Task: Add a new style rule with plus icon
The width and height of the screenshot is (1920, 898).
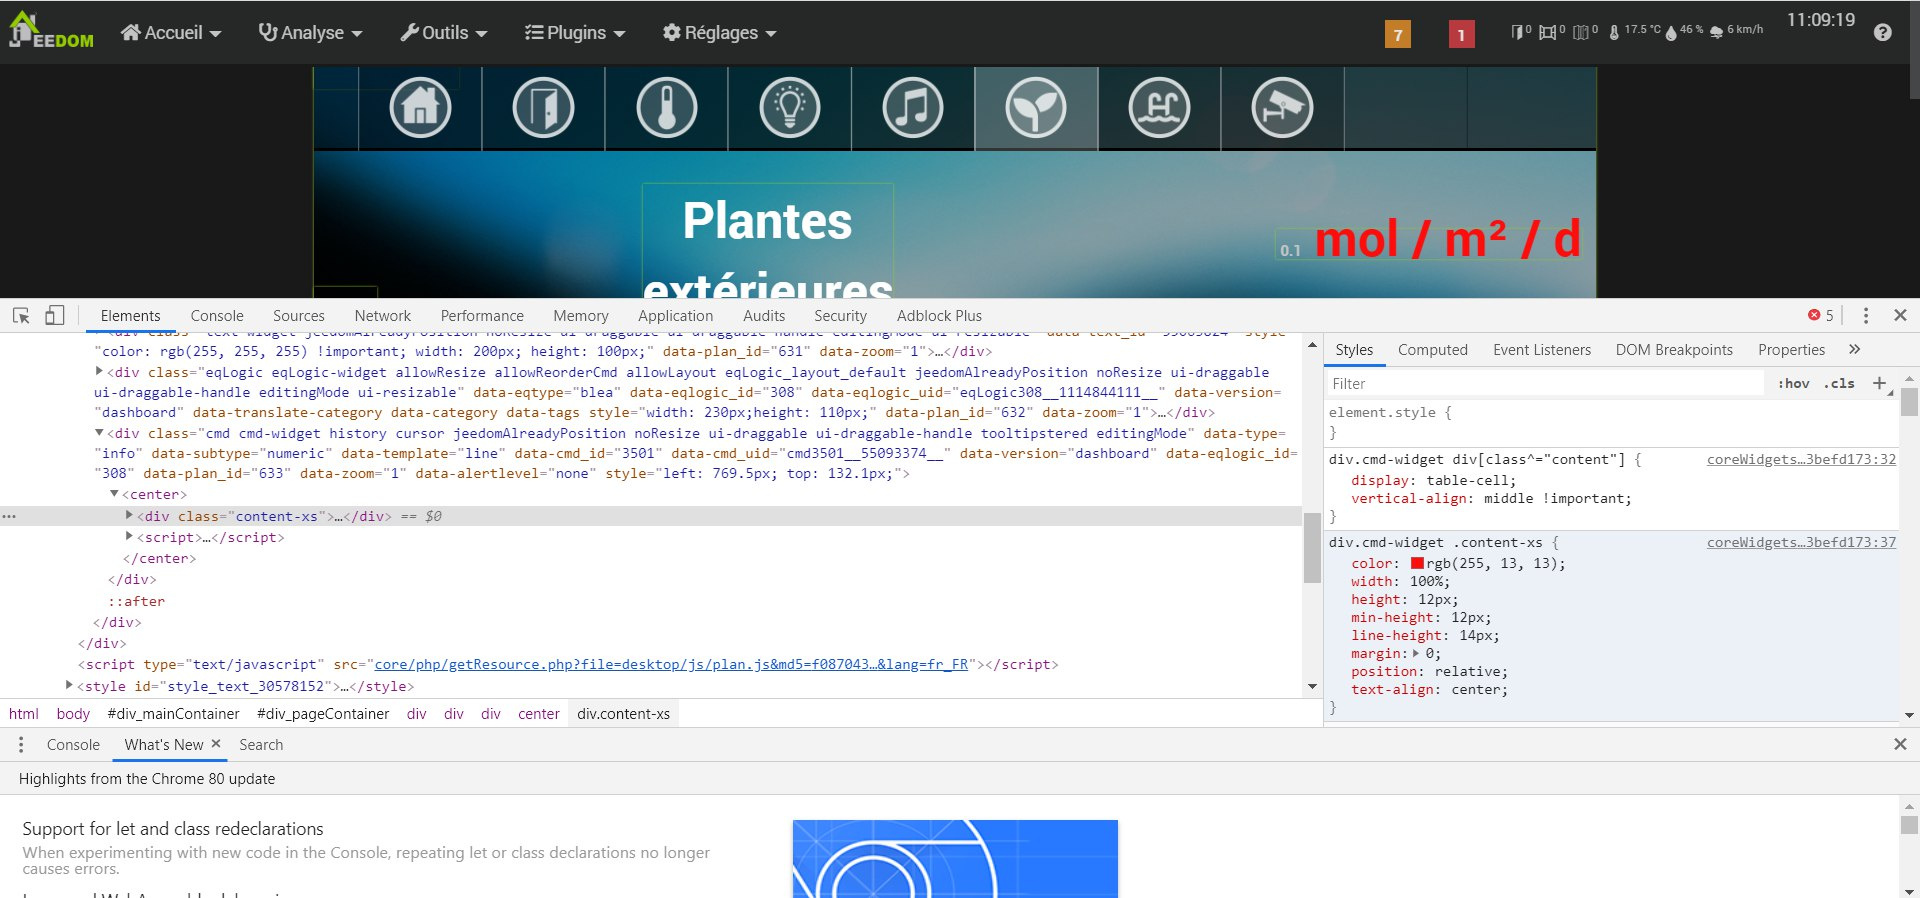Action: coord(1879,383)
